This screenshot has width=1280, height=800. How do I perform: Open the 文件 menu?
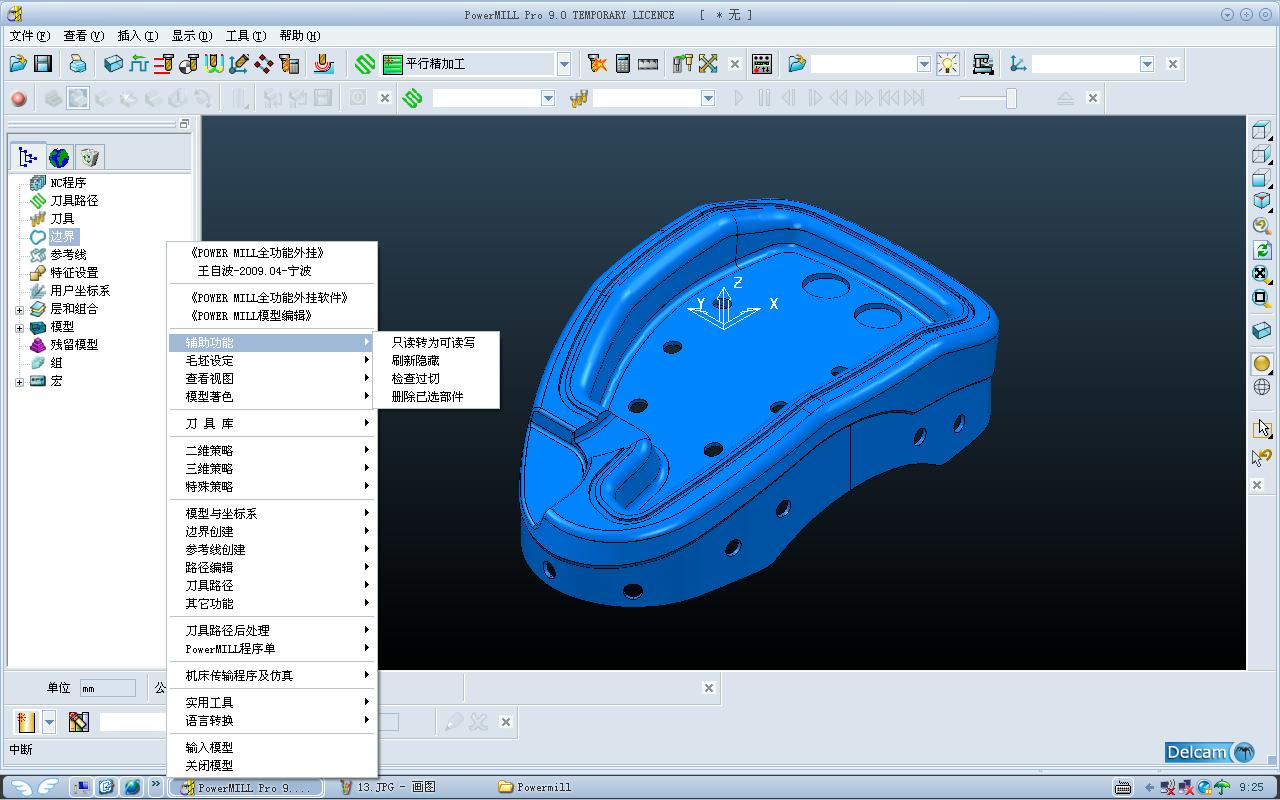click(29, 36)
